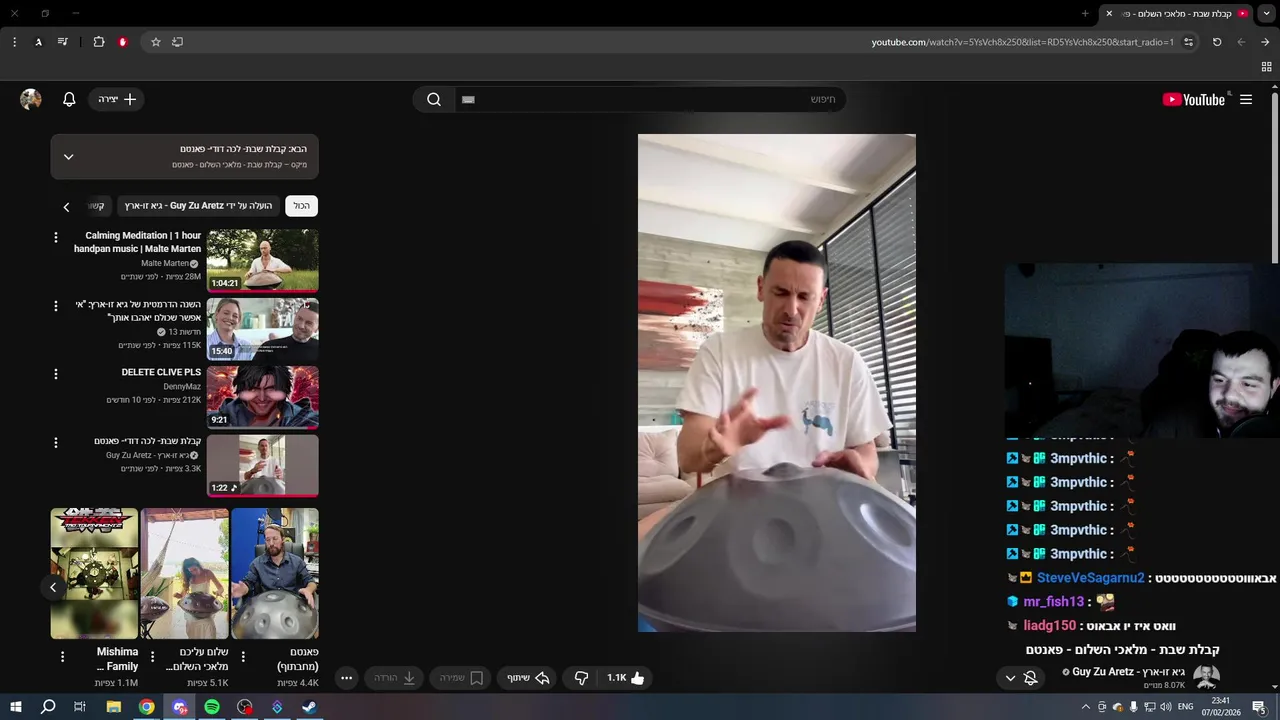The height and width of the screenshot is (720, 1280).
Task: Open Steam from the taskbar
Action: click(x=309, y=707)
